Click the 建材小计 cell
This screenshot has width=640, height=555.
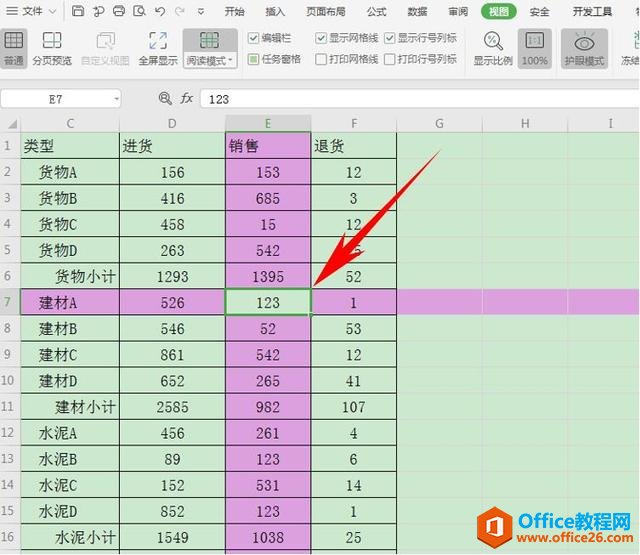pos(70,407)
